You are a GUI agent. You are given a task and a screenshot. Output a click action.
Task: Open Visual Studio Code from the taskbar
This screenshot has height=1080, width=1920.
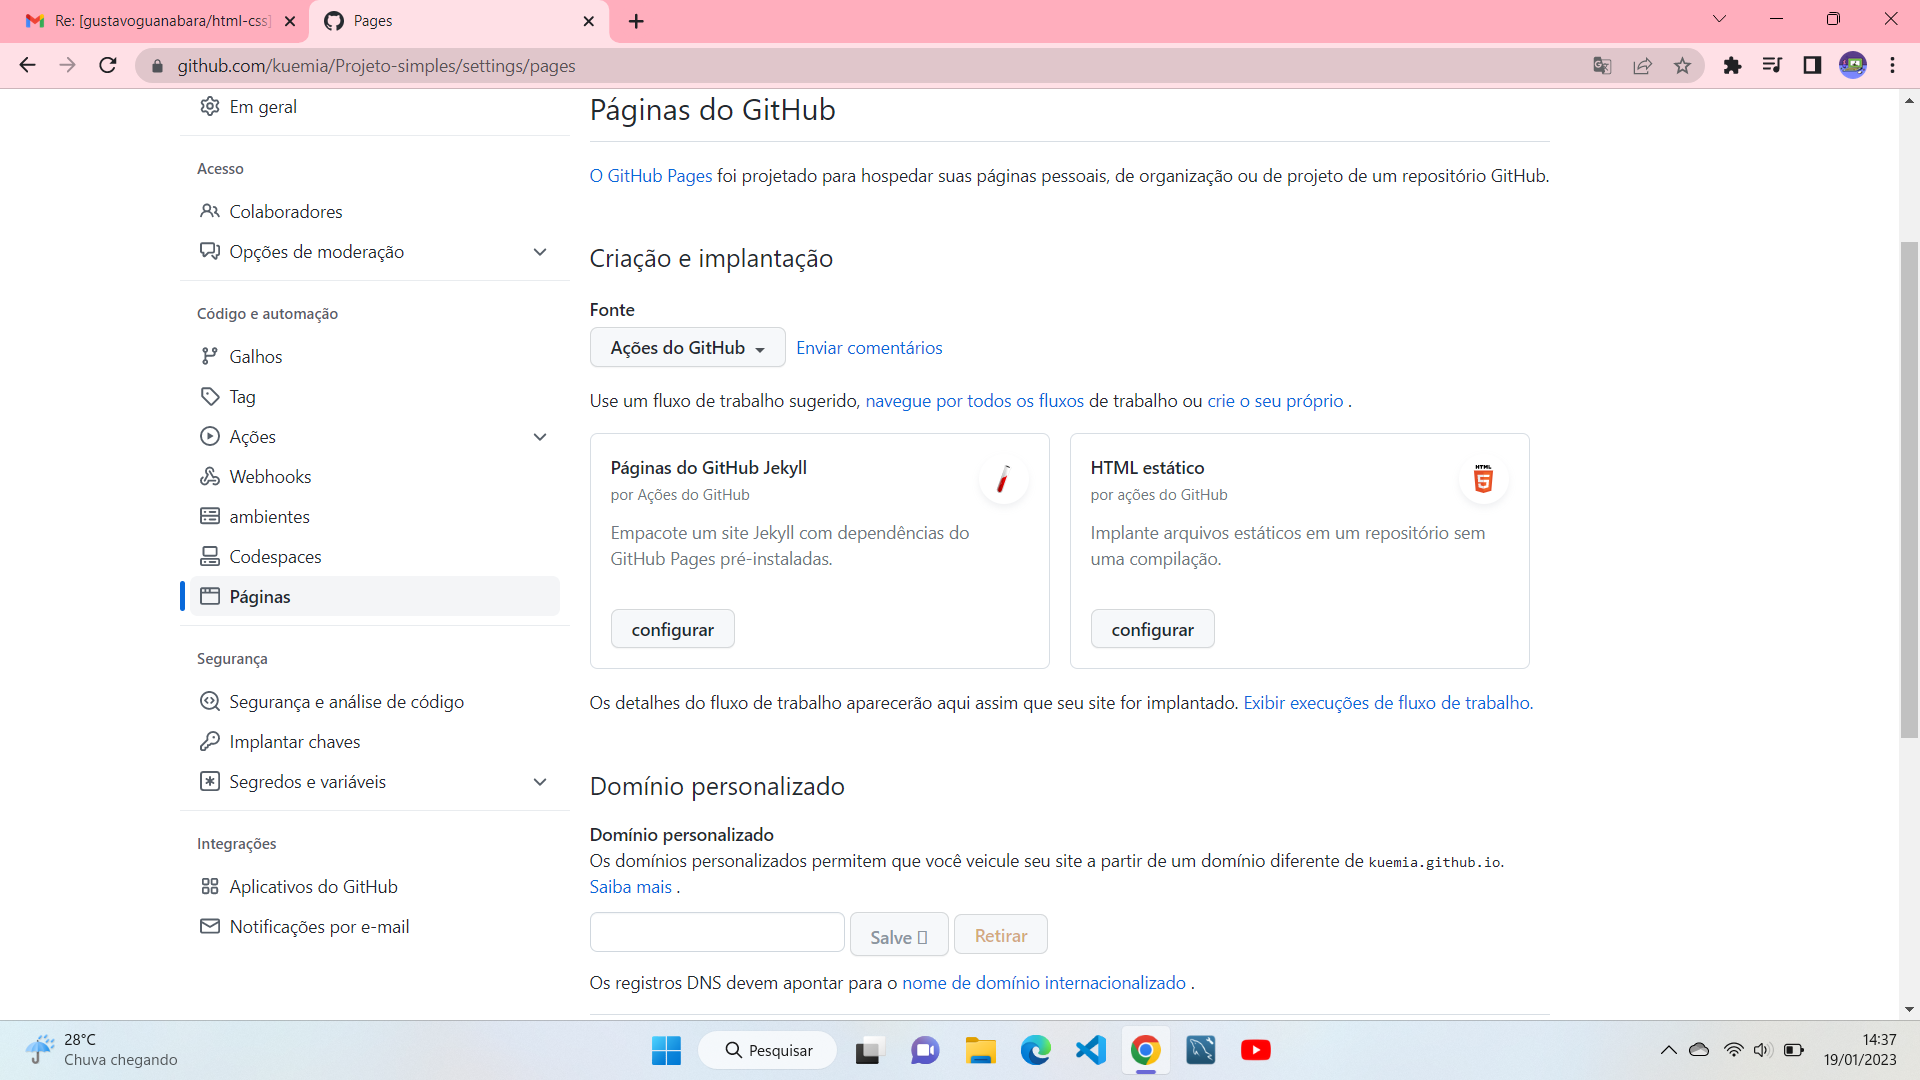(1091, 1050)
